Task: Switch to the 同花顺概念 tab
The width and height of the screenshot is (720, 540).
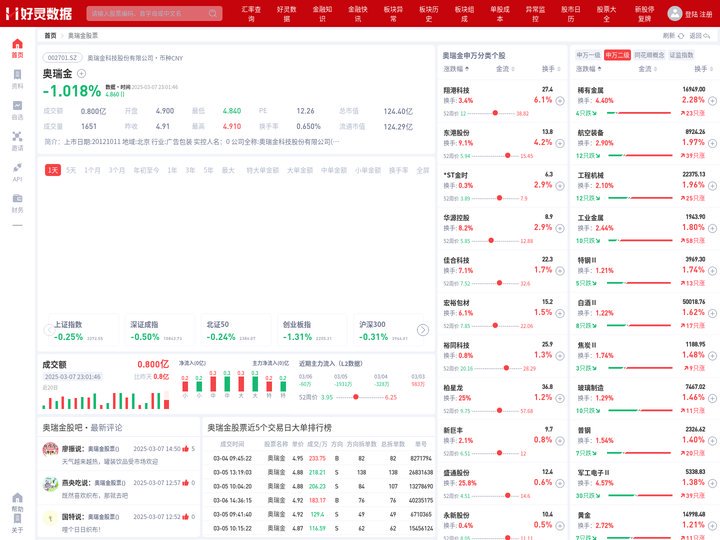Action: click(649, 55)
